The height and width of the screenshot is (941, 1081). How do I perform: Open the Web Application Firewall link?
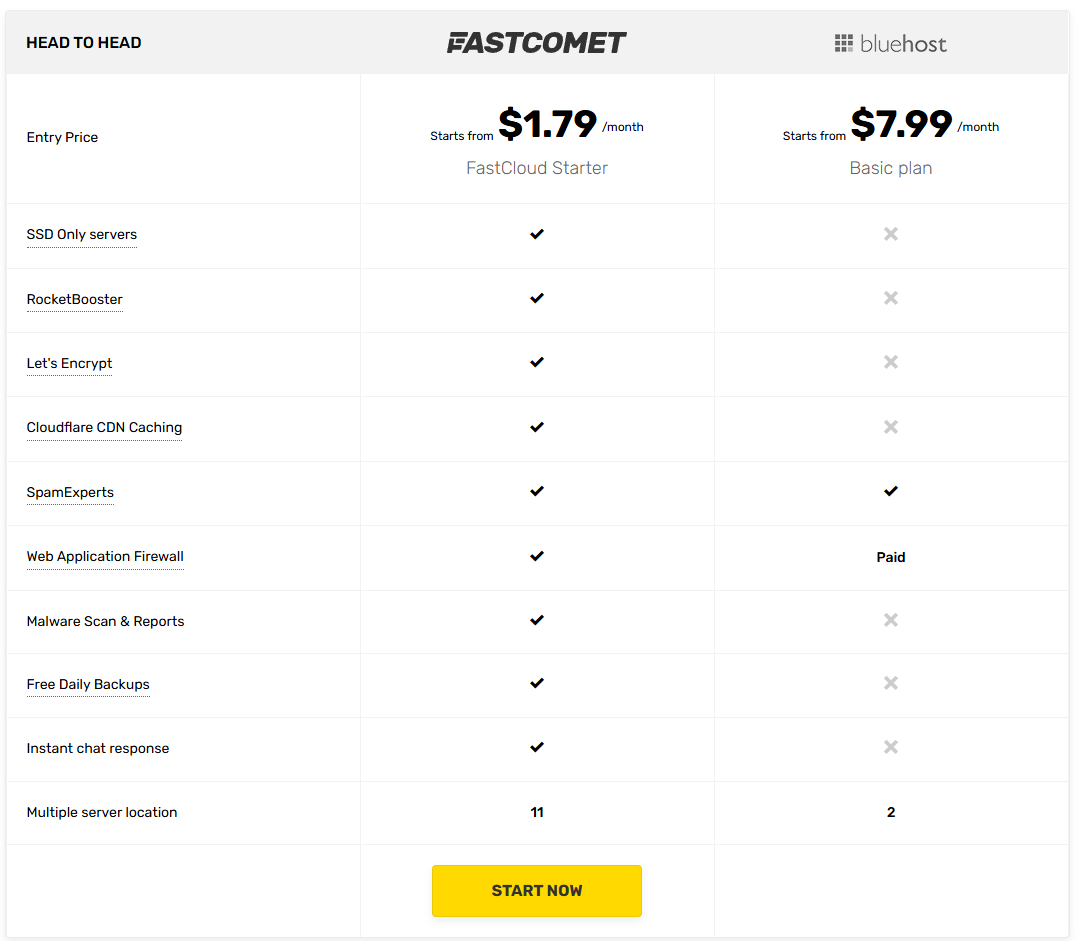point(105,556)
